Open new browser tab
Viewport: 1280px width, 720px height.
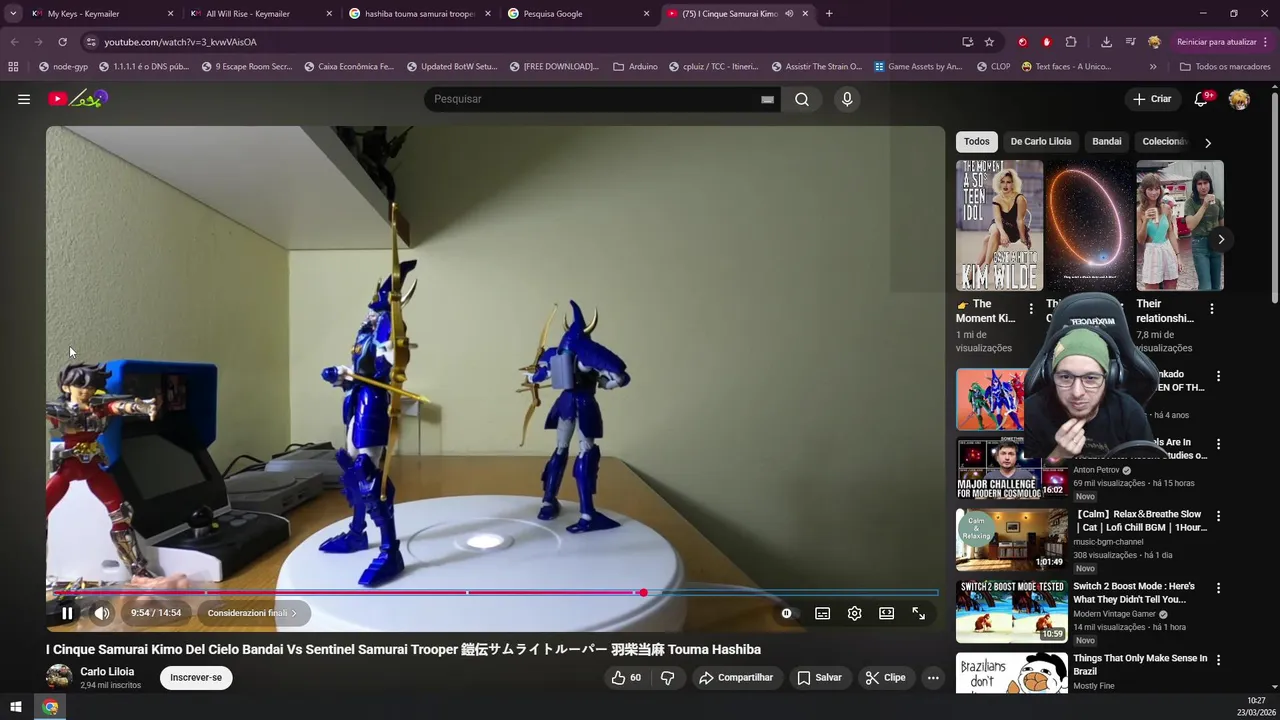(x=829, y=14)
